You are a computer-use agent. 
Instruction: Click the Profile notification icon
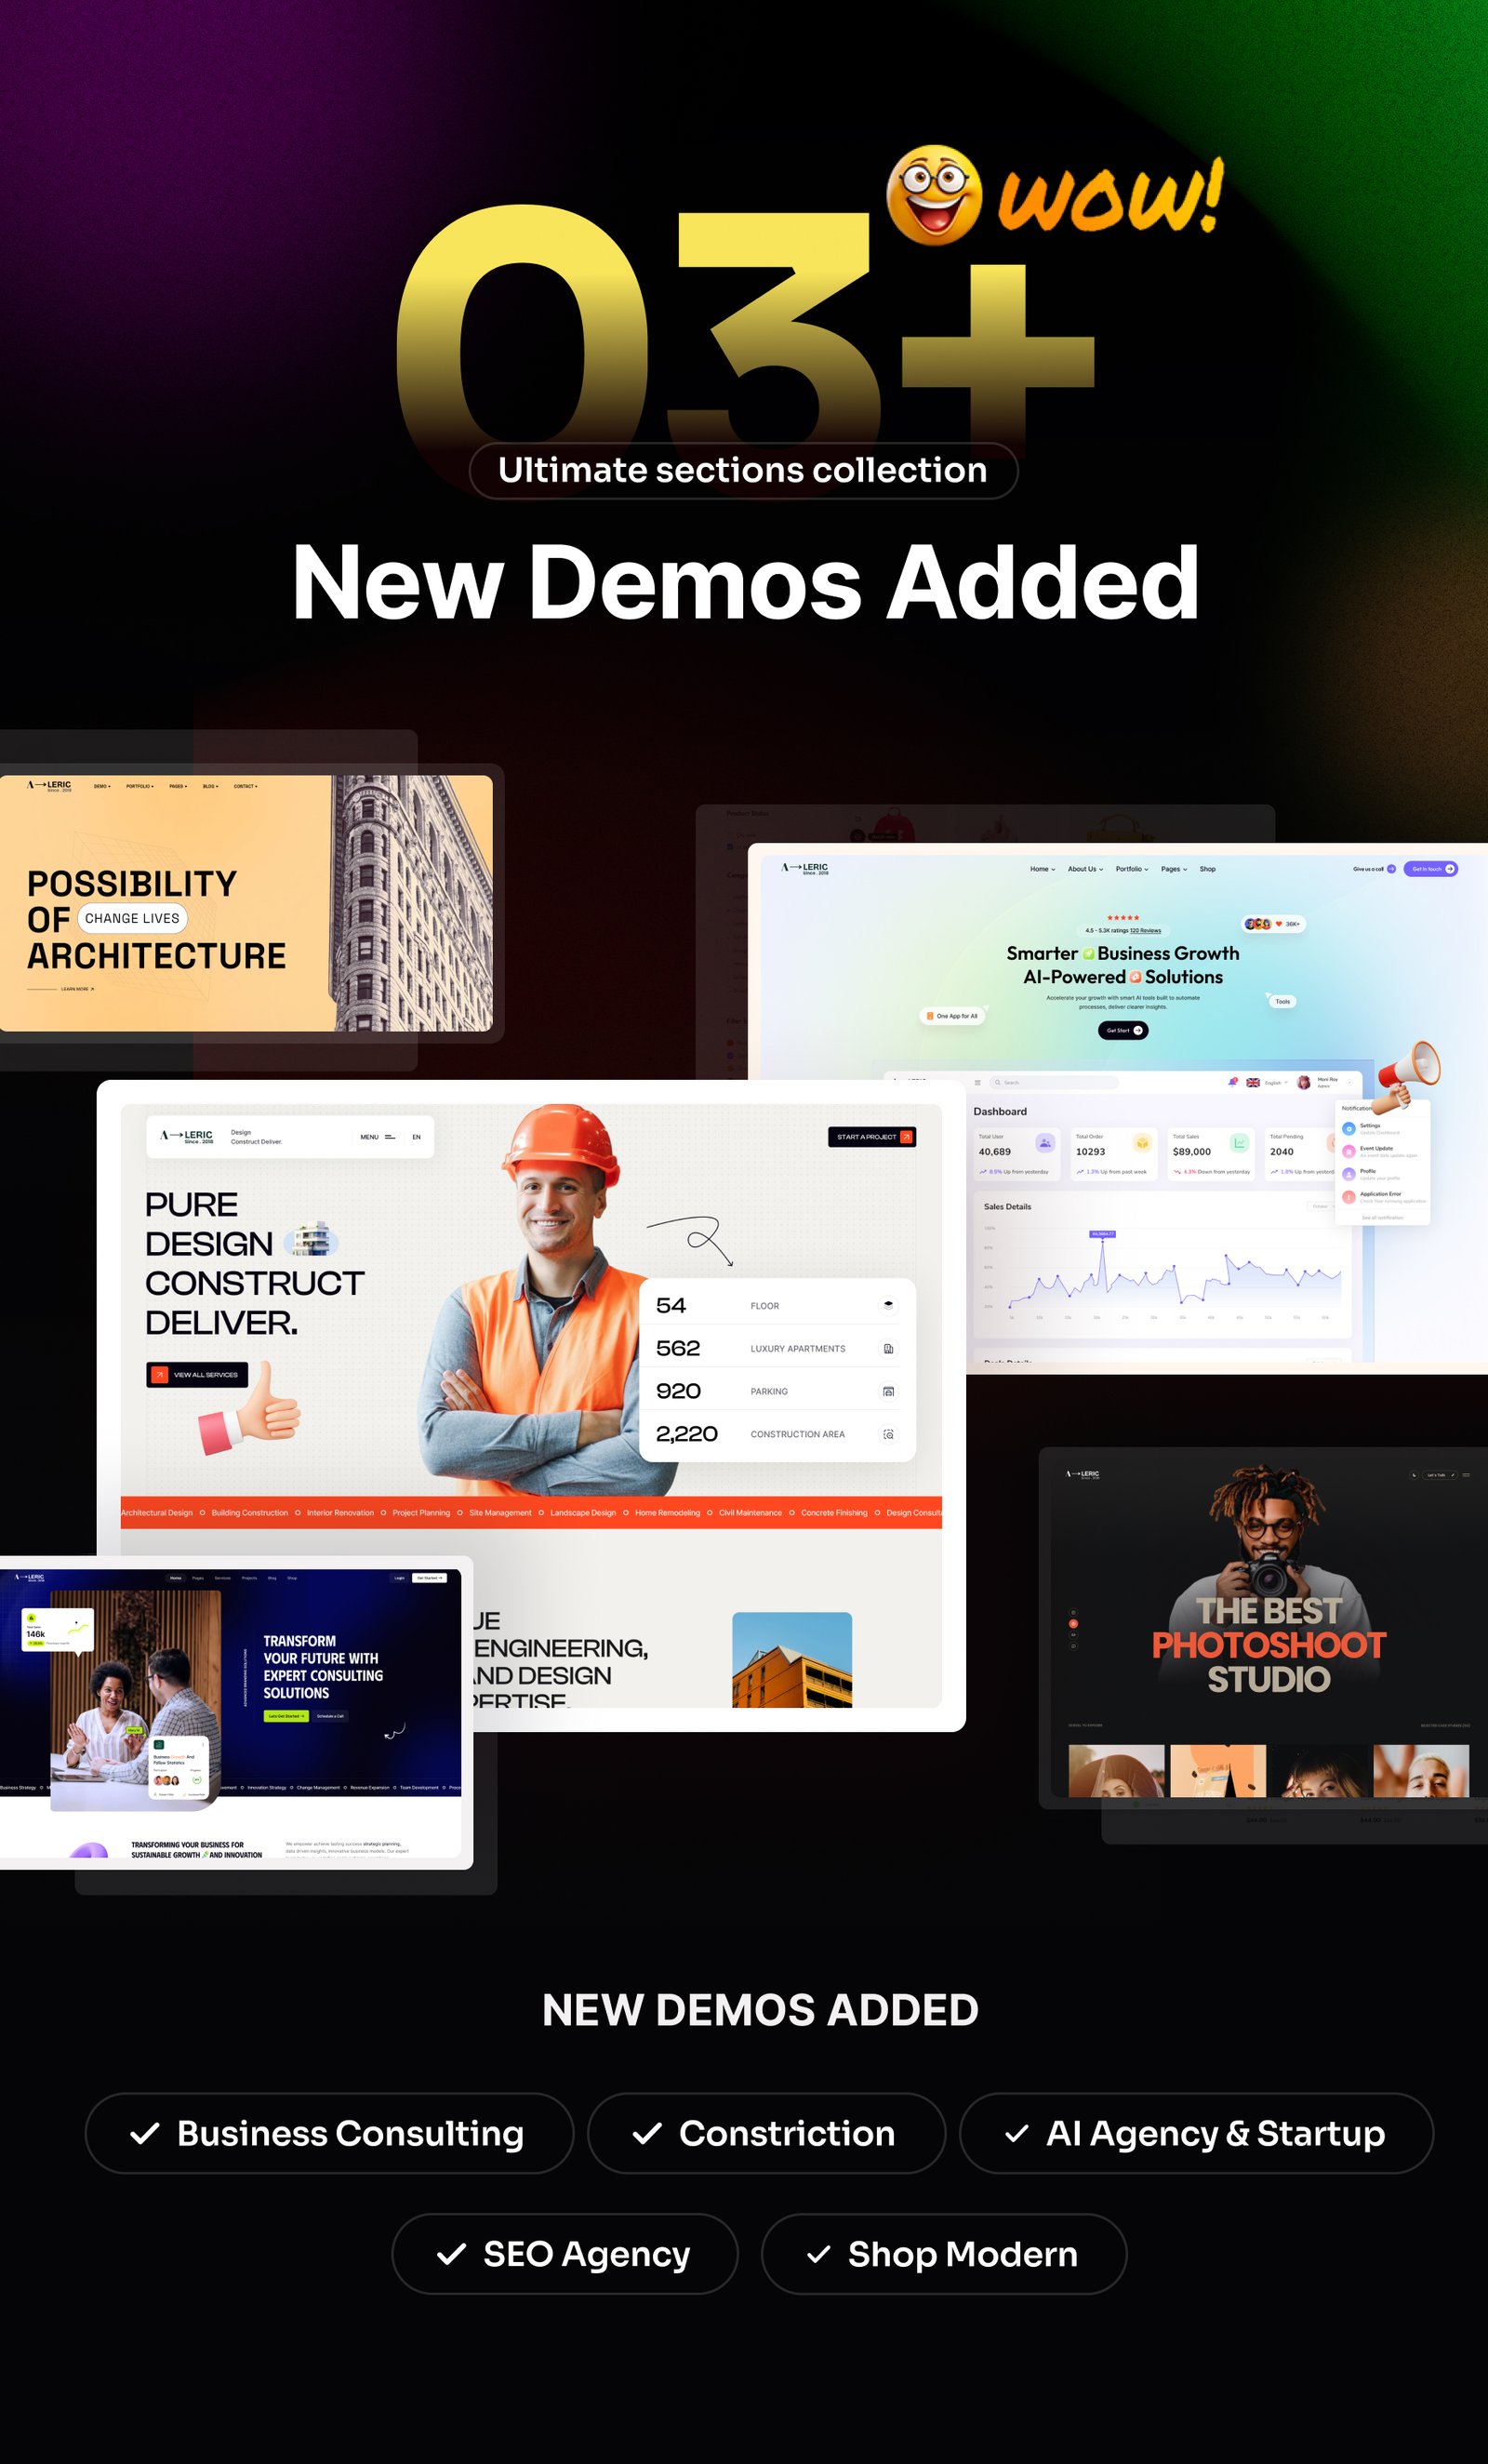tap(1349, 1174)
